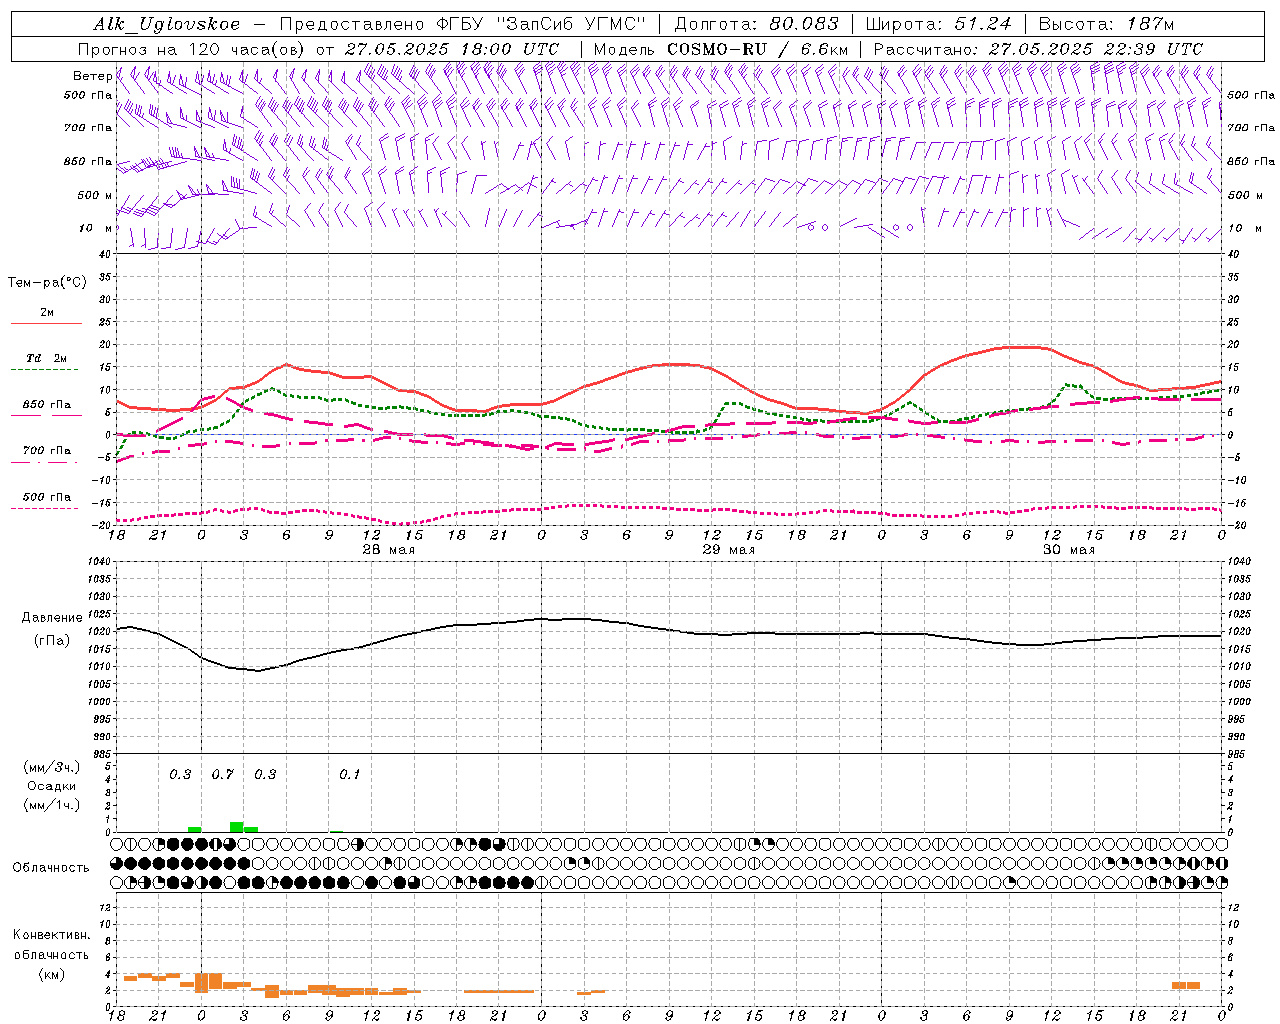Click the "Осадки" precipitation panel label
This screenshot has height=1024, width=1280.
[52, 786]
